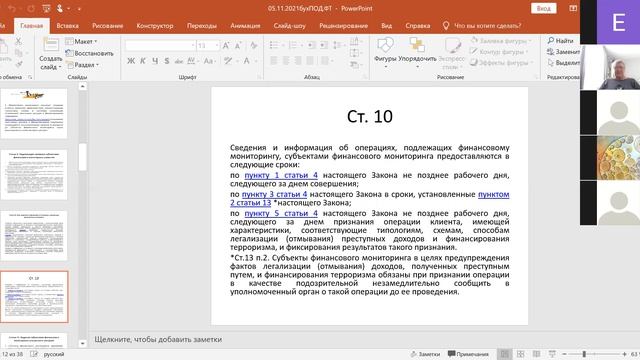Open the Фигуры shapes gallery

pyautogui.click(x=385, y=53)
